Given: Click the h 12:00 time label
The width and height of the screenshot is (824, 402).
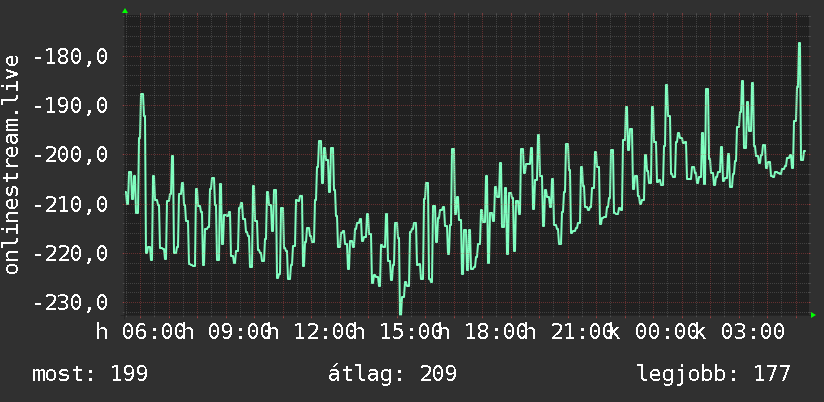Looking at the screenshot, I should pyautogui.click(x=312, y=333).
